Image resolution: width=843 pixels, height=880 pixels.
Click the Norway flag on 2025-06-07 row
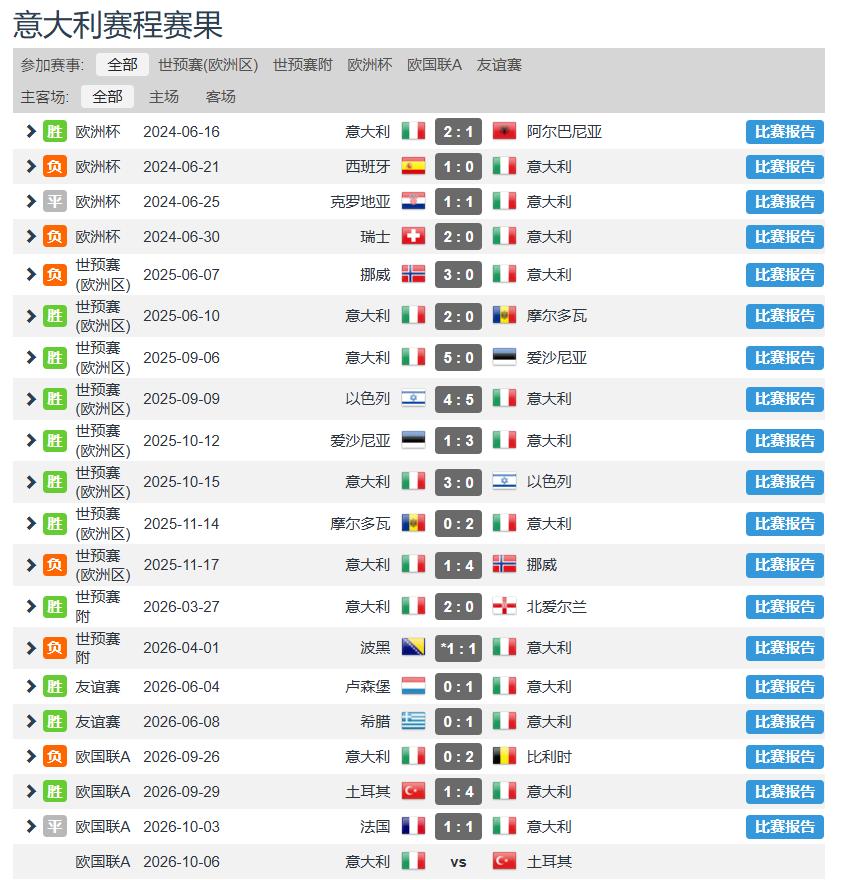[x=413, y=274]
